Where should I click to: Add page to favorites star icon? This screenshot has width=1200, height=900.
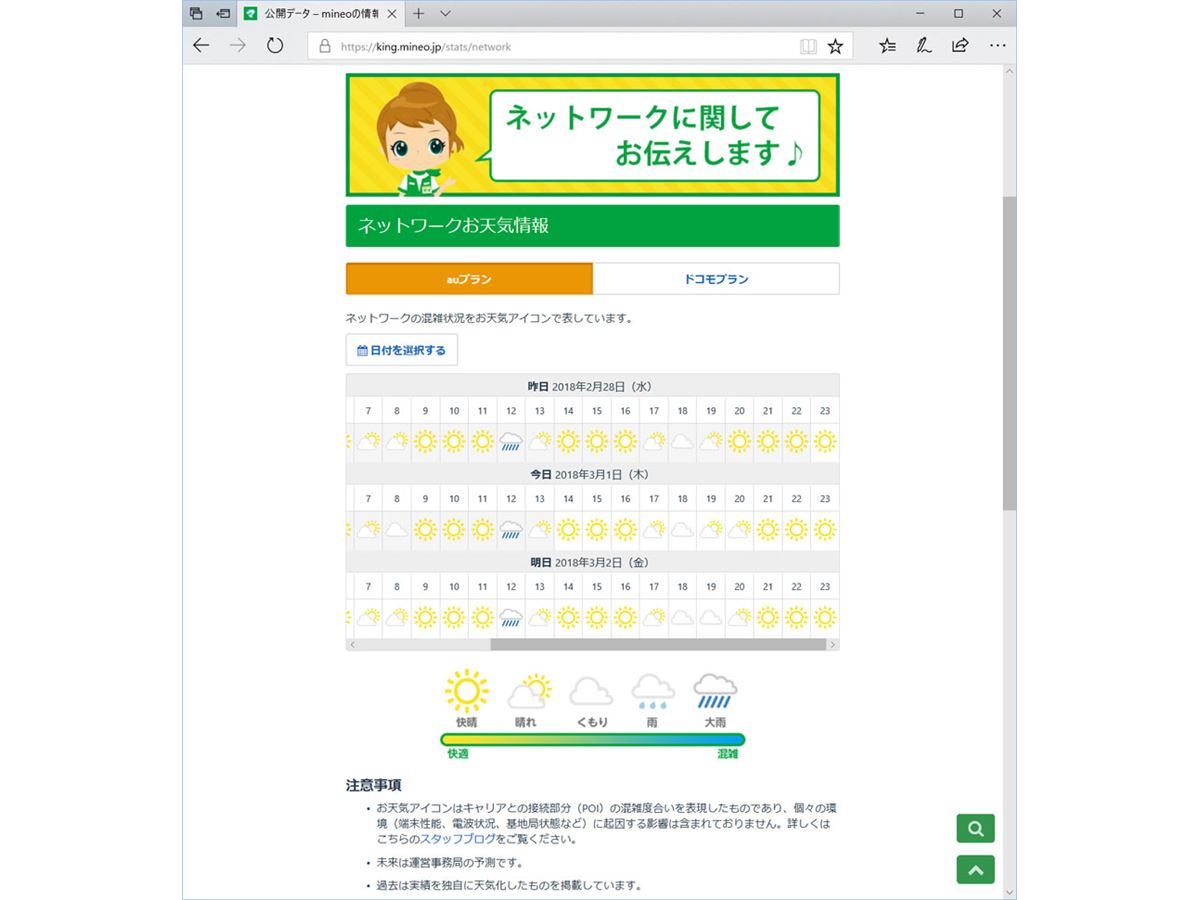tap(835, 46)
